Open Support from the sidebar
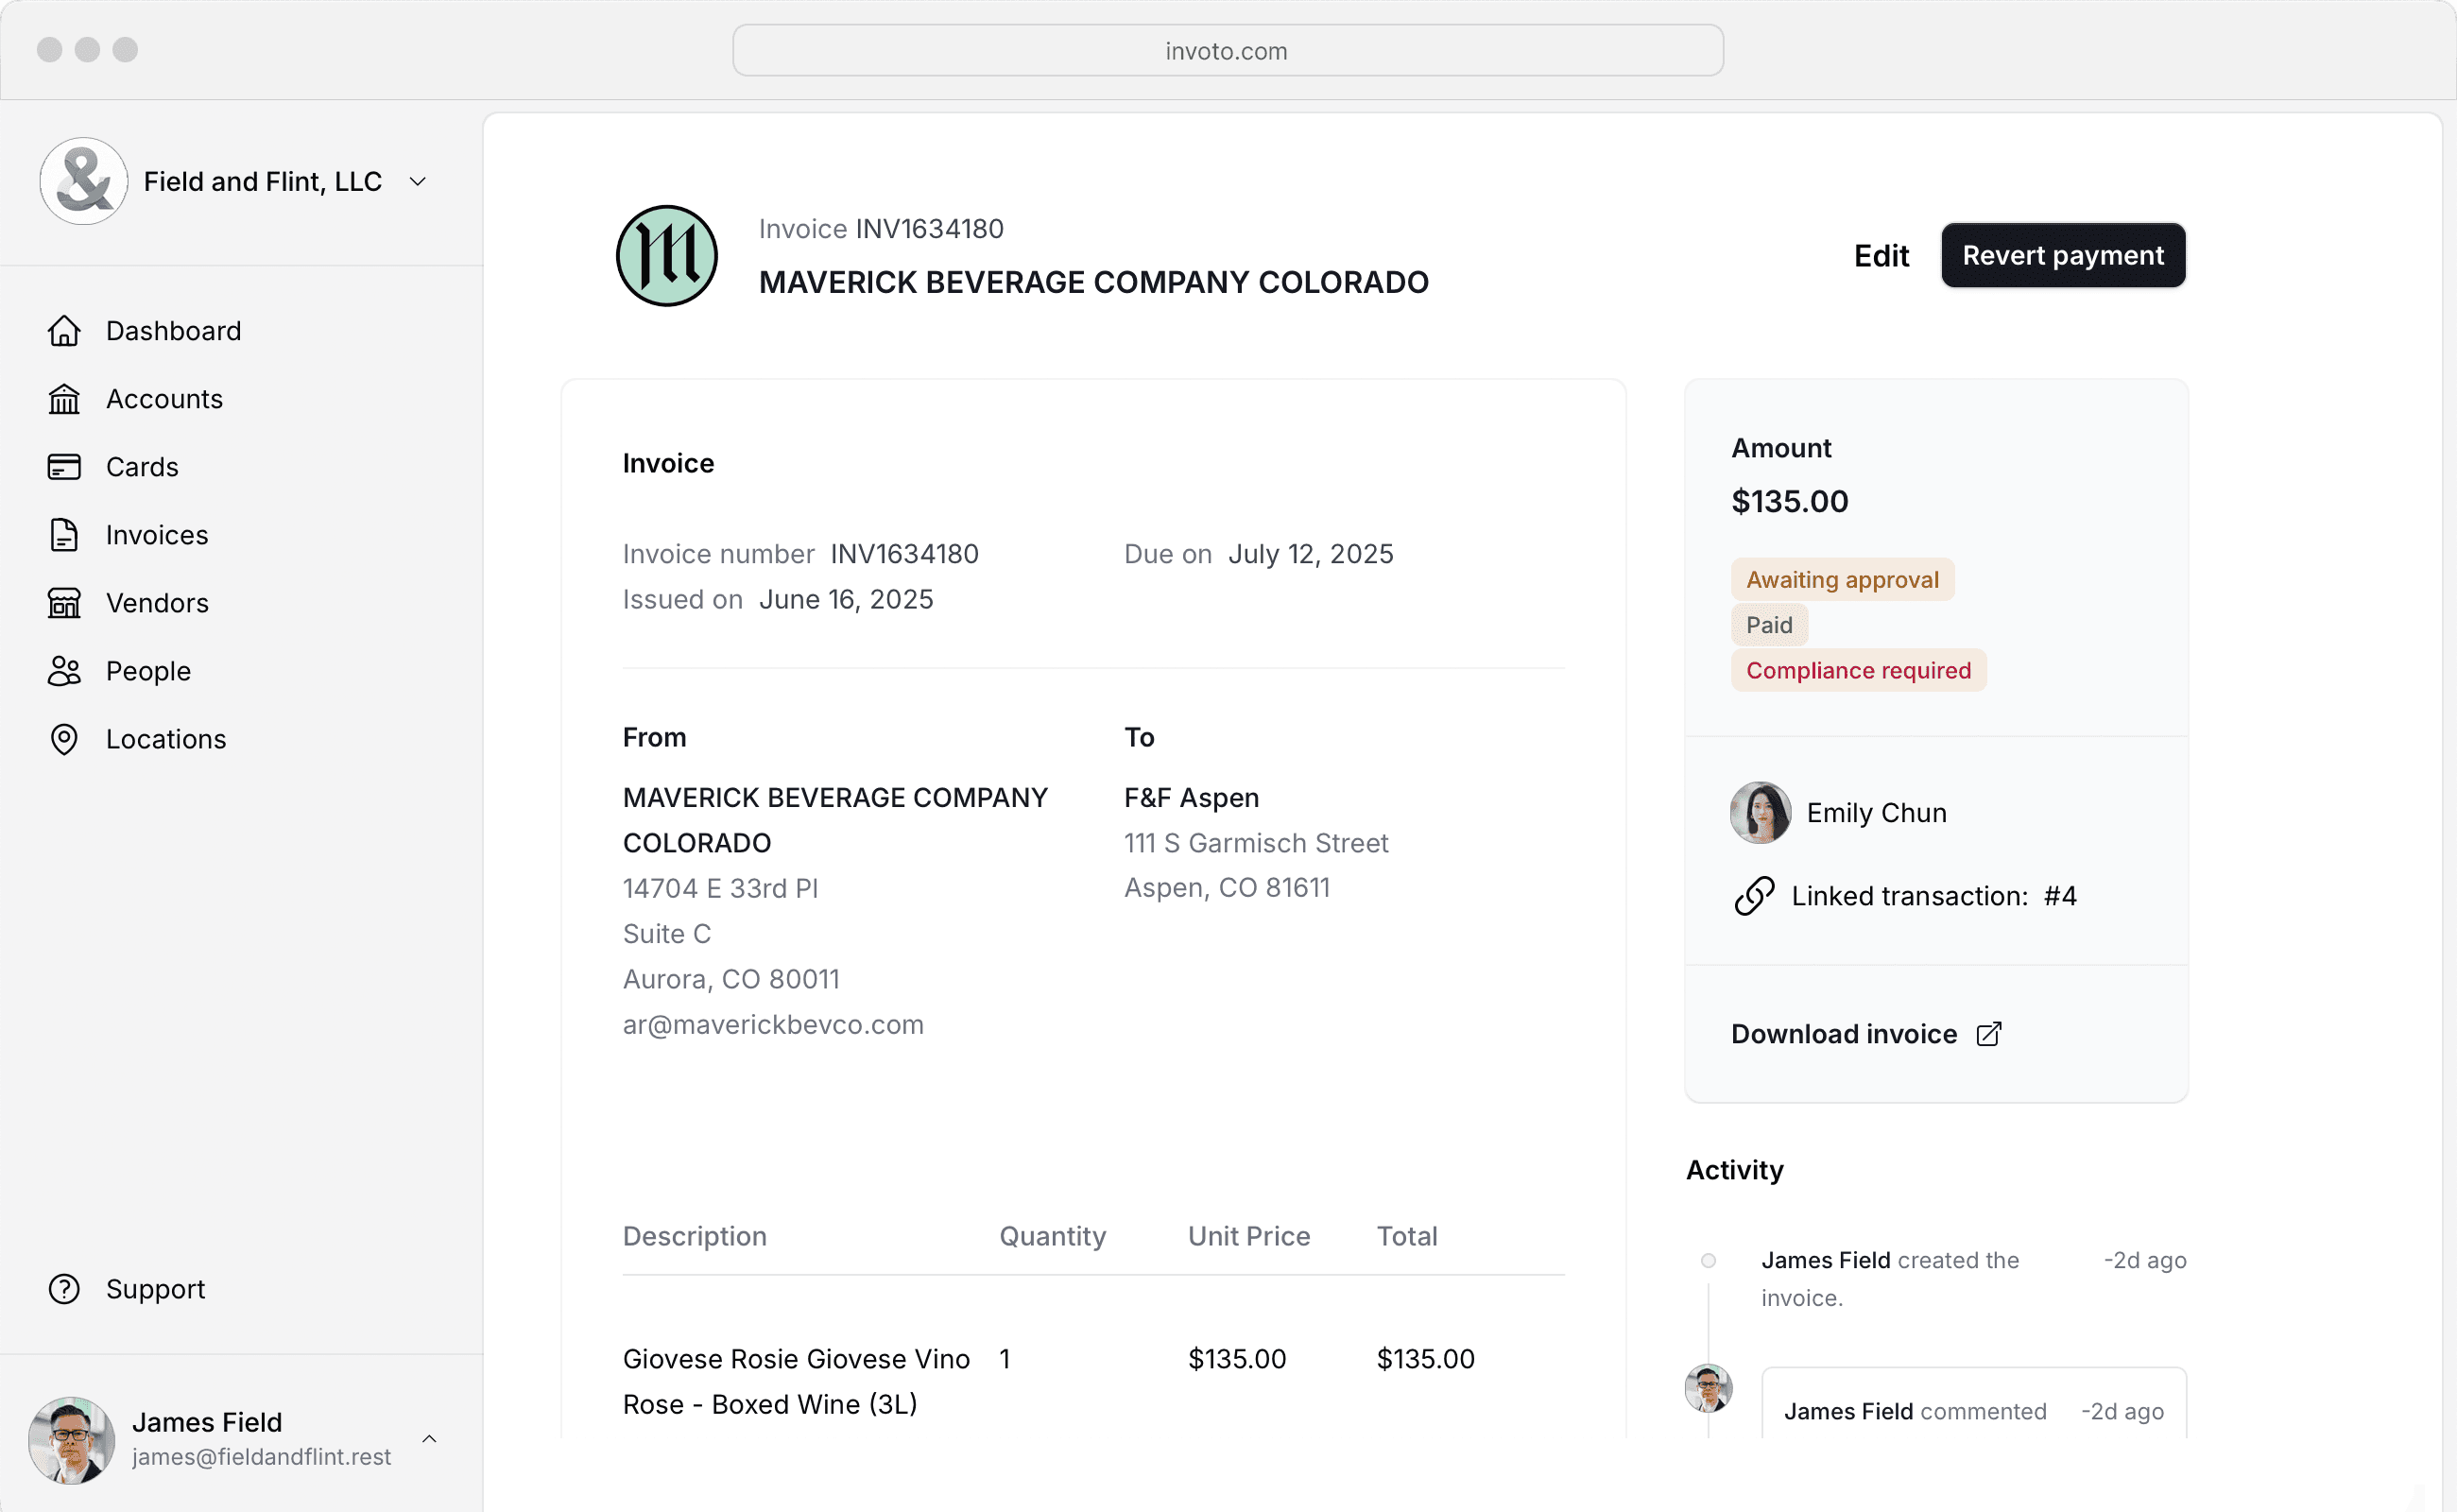The height and width of the screenshot is (1512, 2457). point(155,1289)
